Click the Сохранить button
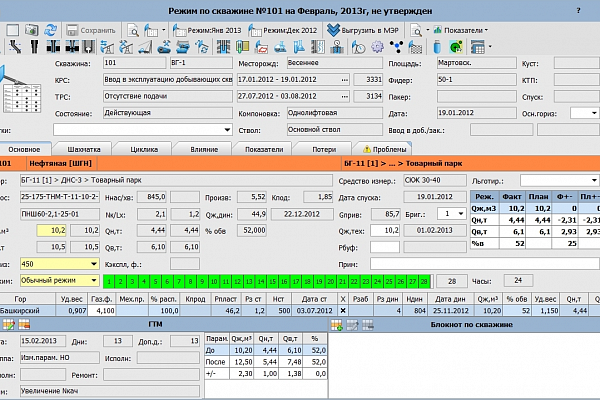The height and width of the screenshot is (400, 600). 91,30
